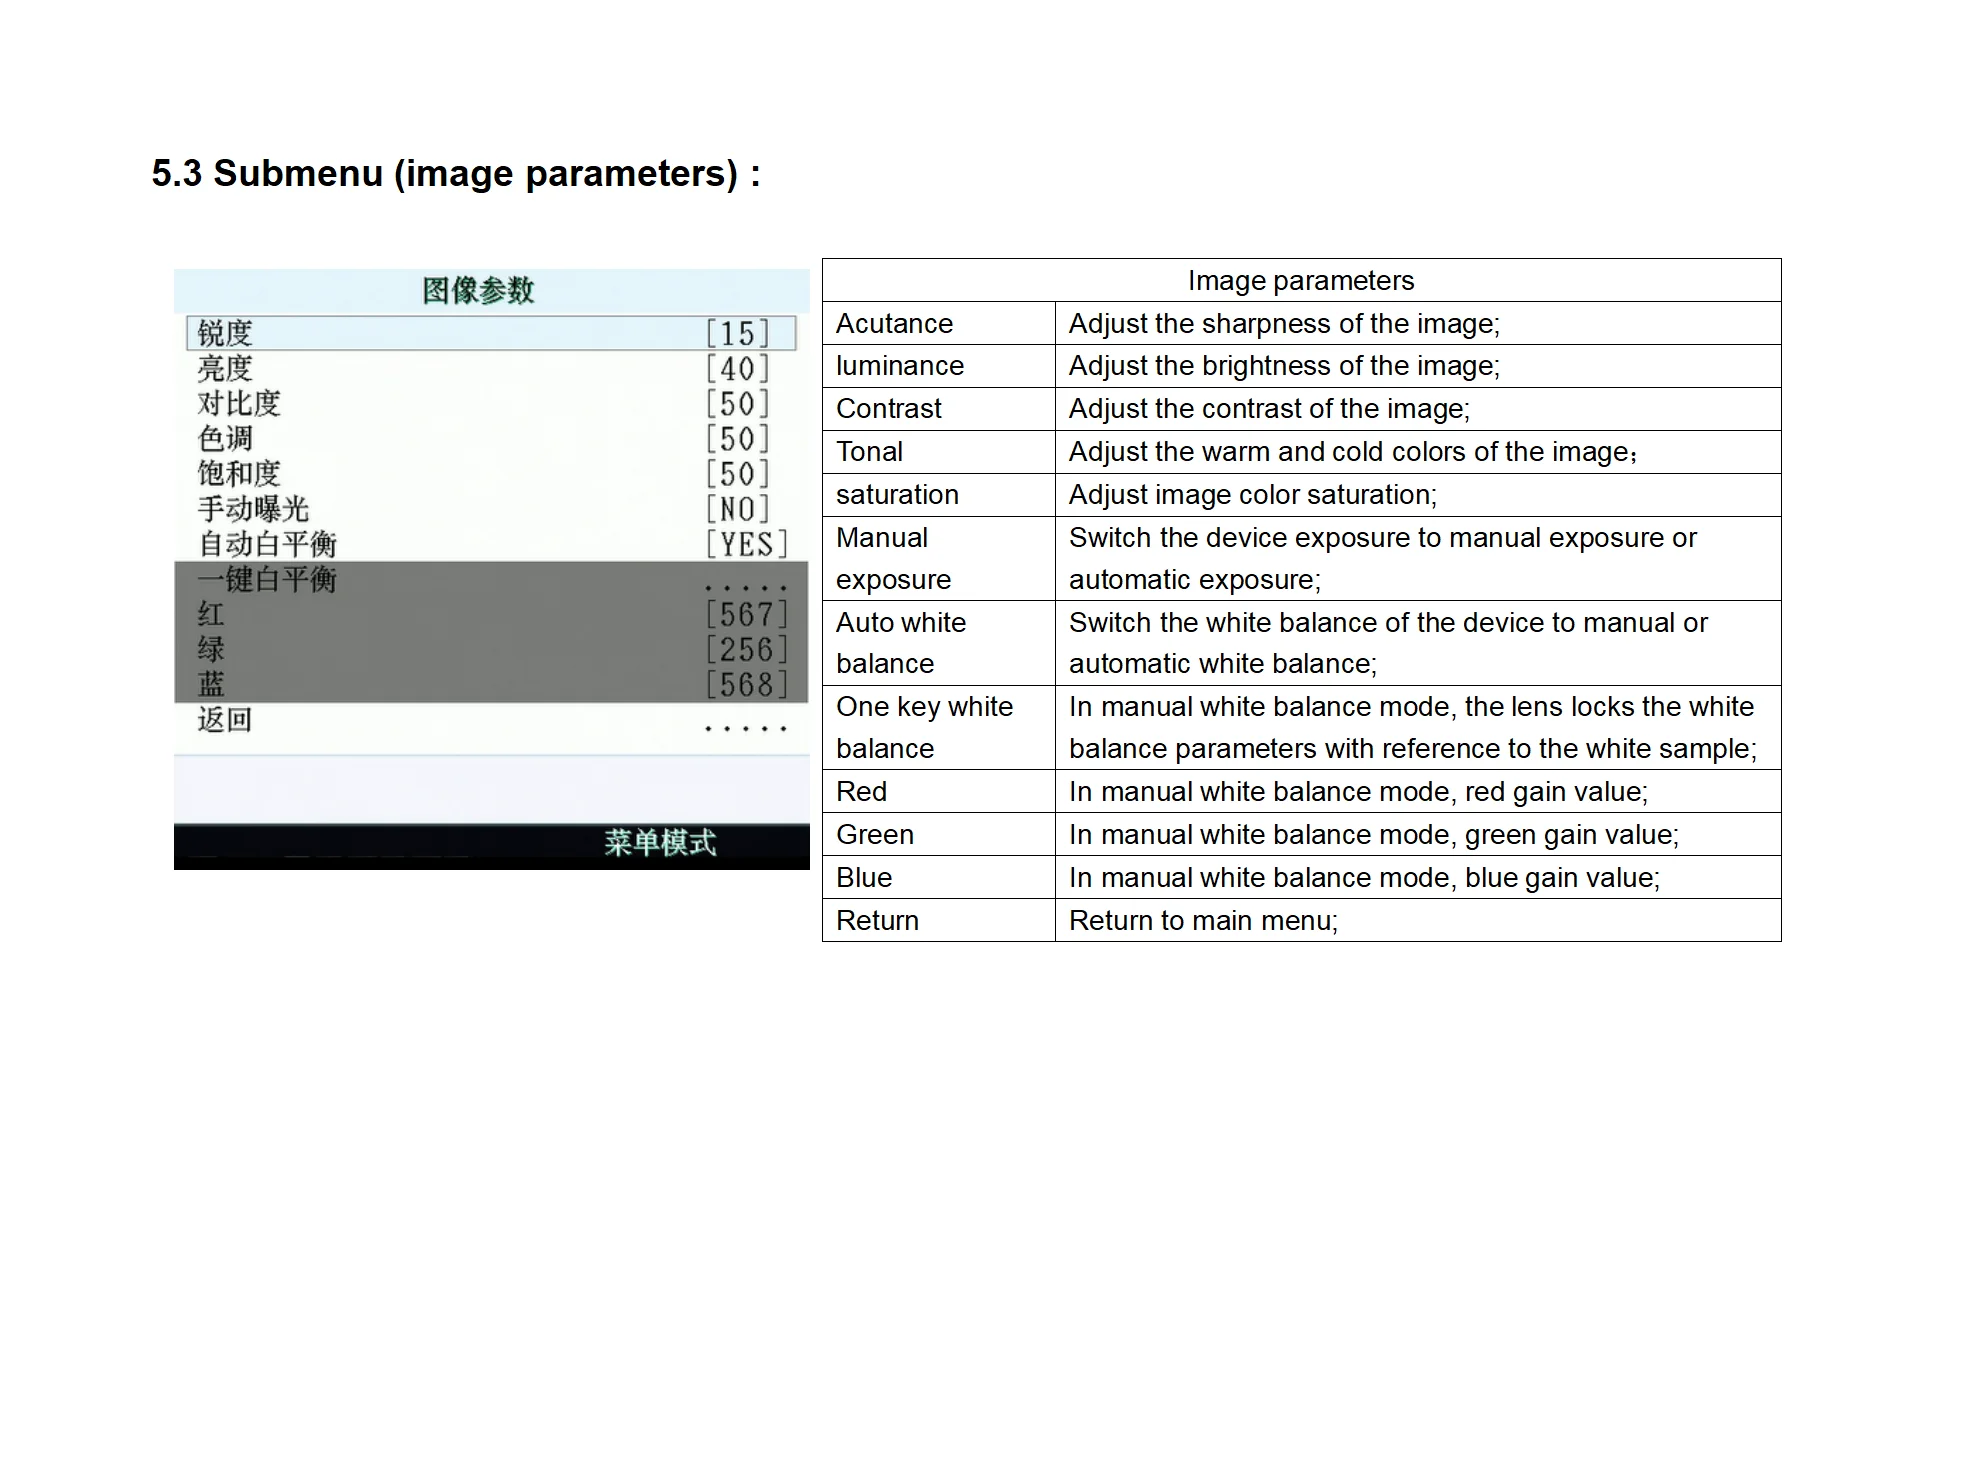Click the green gain value [256]
Screen dimensions: 1966x1475
coord(746,650)
